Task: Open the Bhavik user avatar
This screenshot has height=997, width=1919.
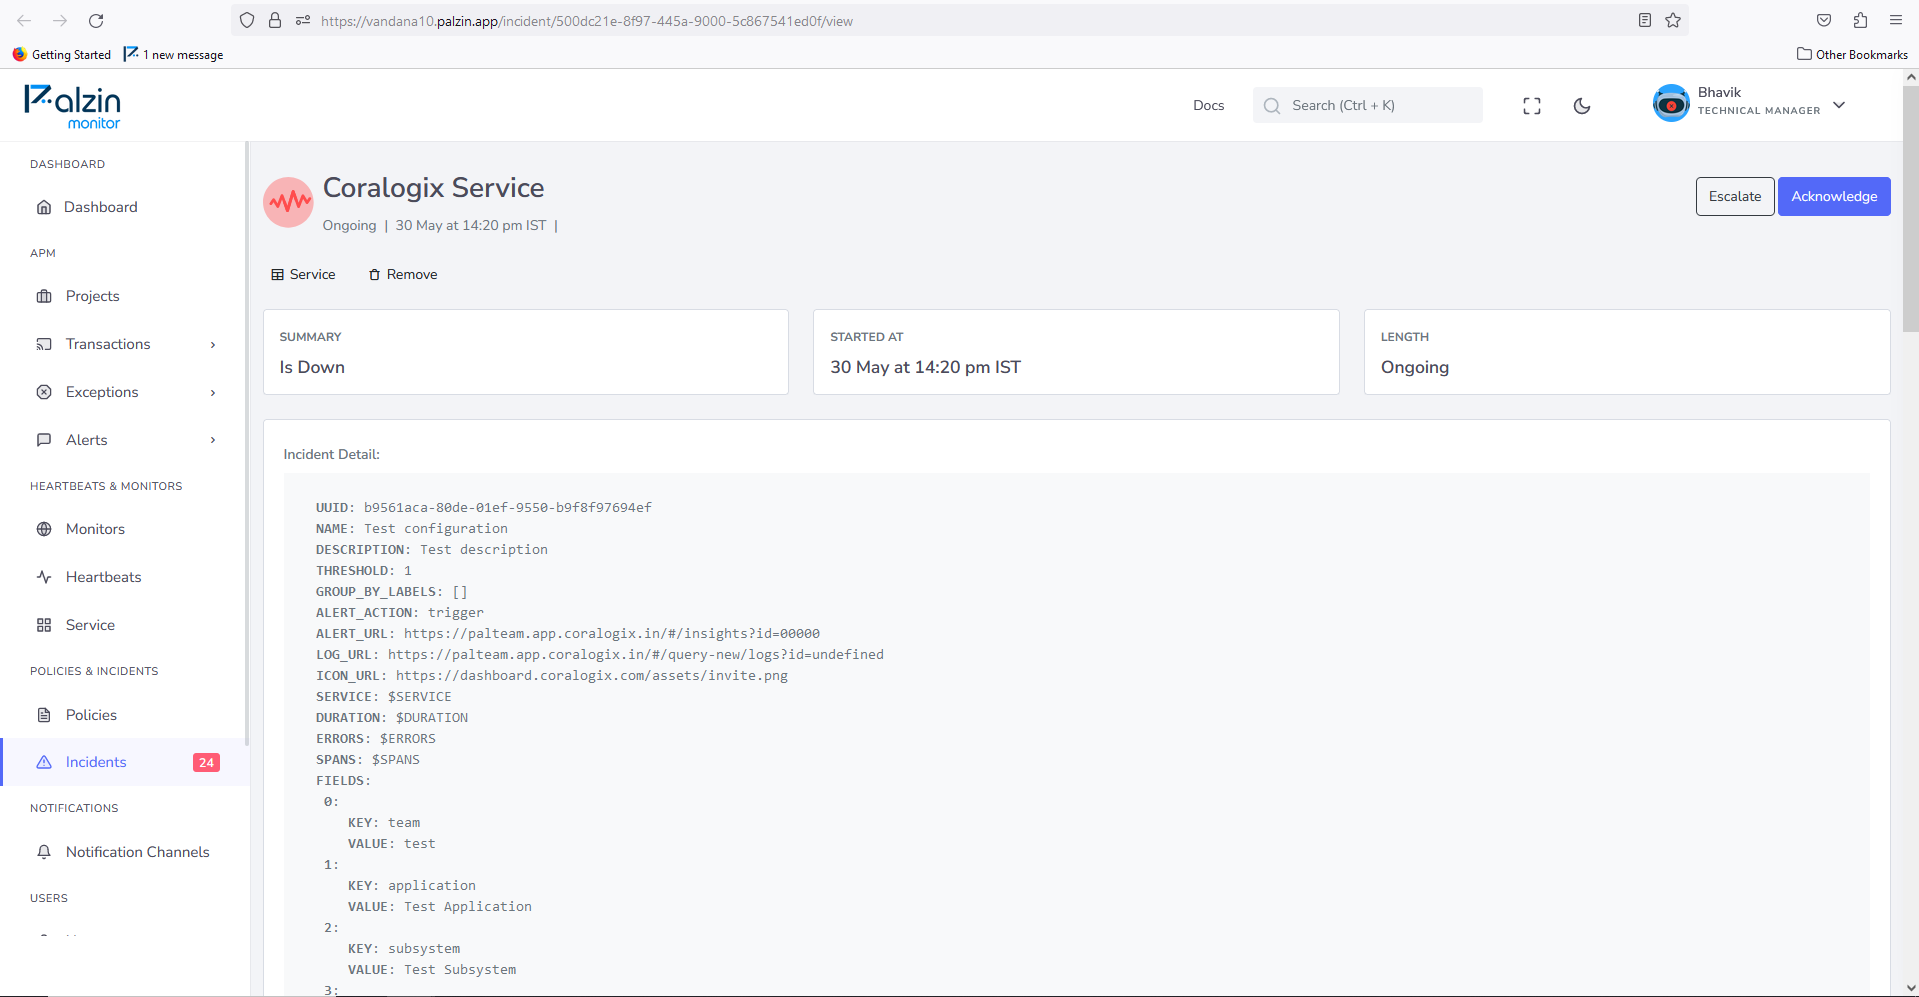Action: (1671, 104)
